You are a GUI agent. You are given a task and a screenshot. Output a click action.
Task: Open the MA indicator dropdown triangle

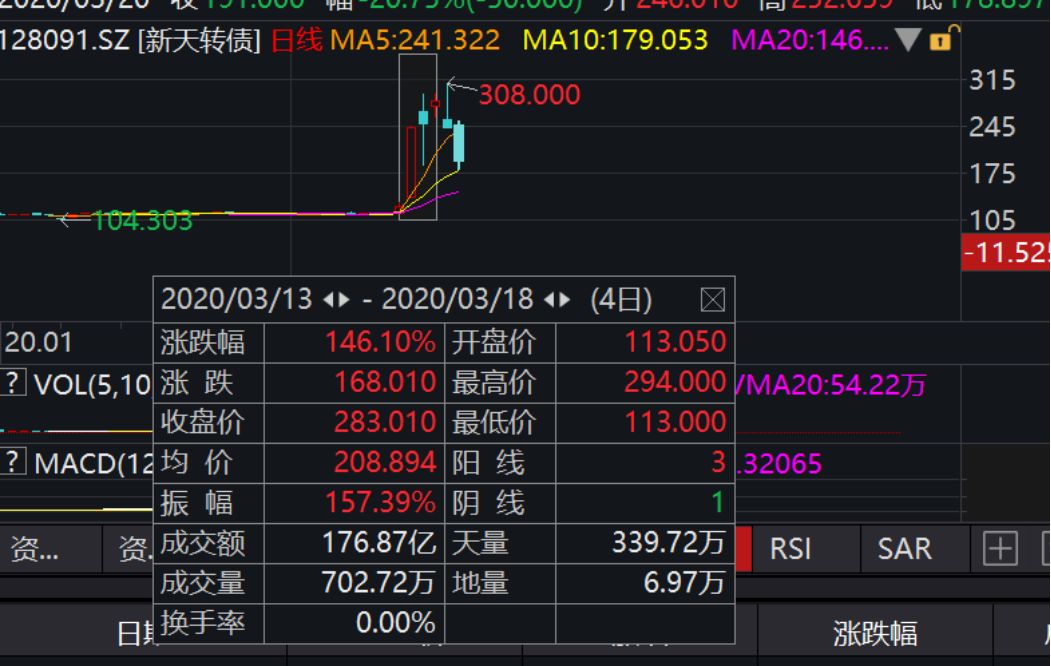(907, 41)
